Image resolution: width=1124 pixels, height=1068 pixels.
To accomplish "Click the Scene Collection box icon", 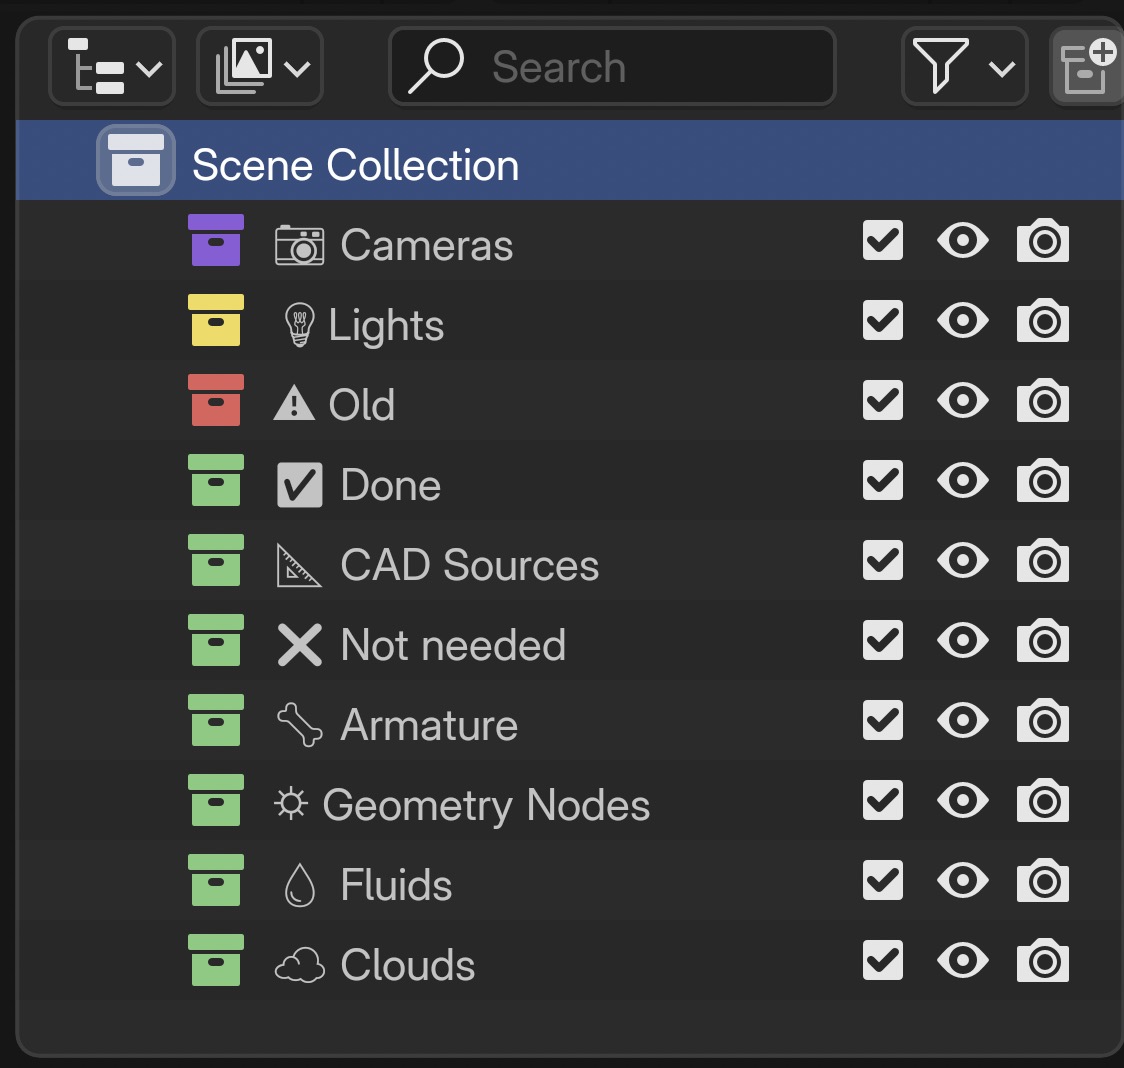I will pos(135,161).
